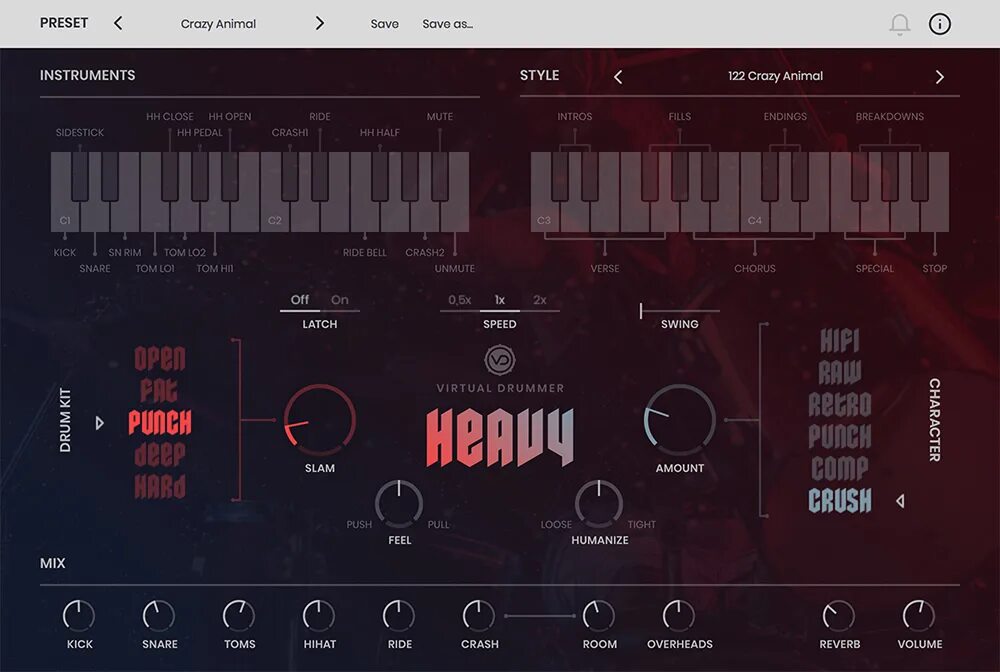The width and height of the screenshot is (1000, 672).
Task: Select 2x speed
Action: click(x=540, y=300)
